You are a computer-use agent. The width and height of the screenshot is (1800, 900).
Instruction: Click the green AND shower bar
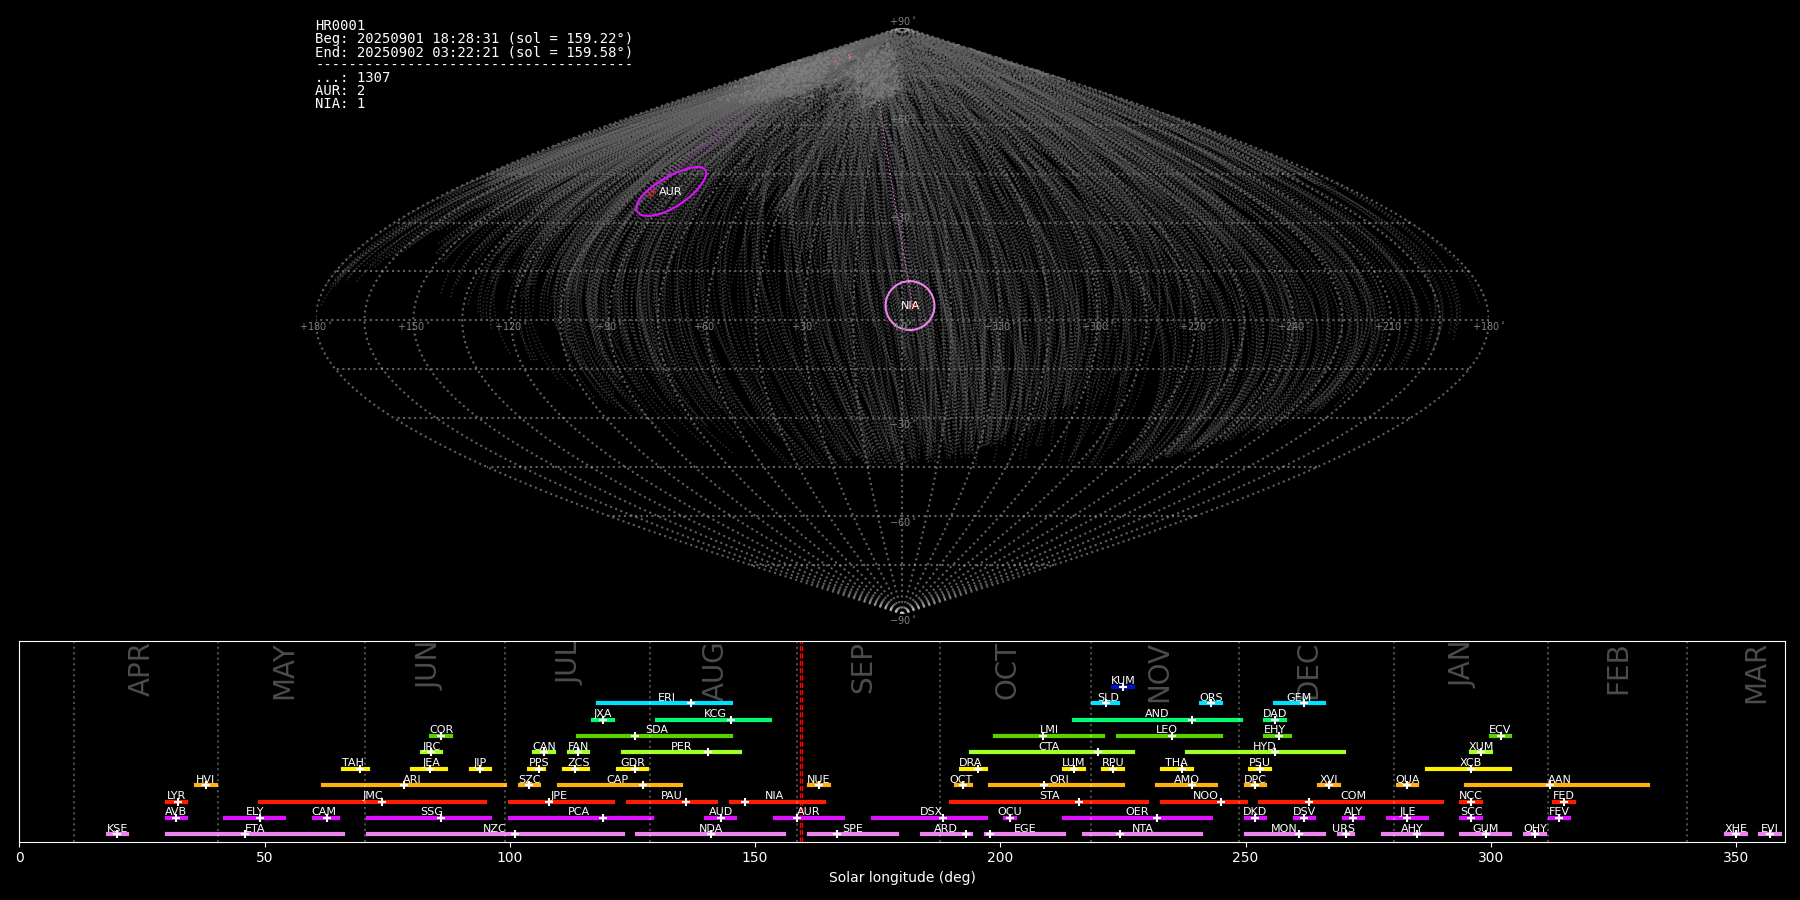(1157, 719)
